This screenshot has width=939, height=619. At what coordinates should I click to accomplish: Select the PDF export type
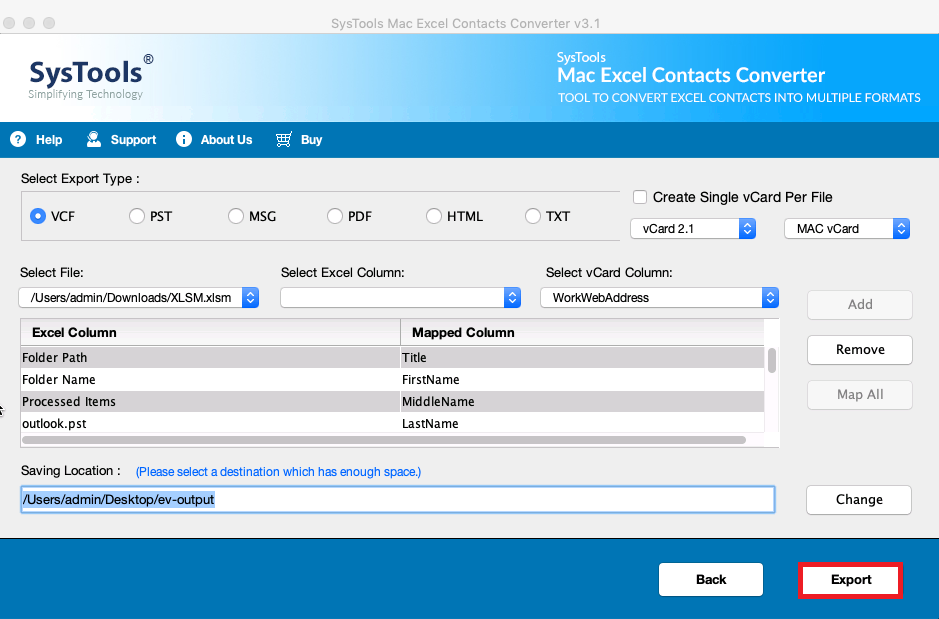(x=334, y=216)
